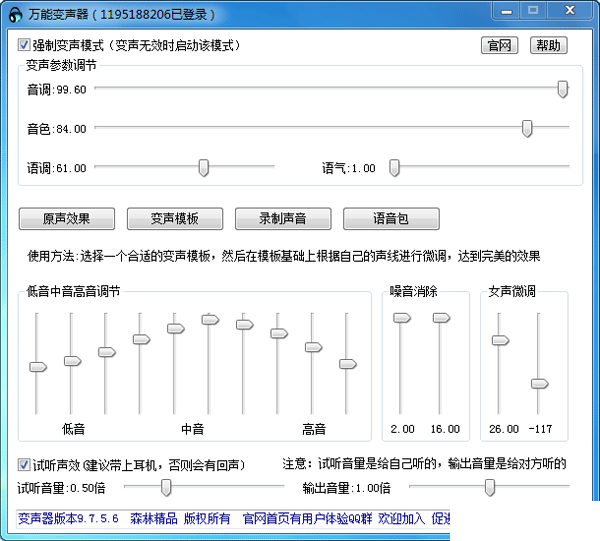Click tenth equalizer band slider thumb
The image size is (600, 541).
348,364
